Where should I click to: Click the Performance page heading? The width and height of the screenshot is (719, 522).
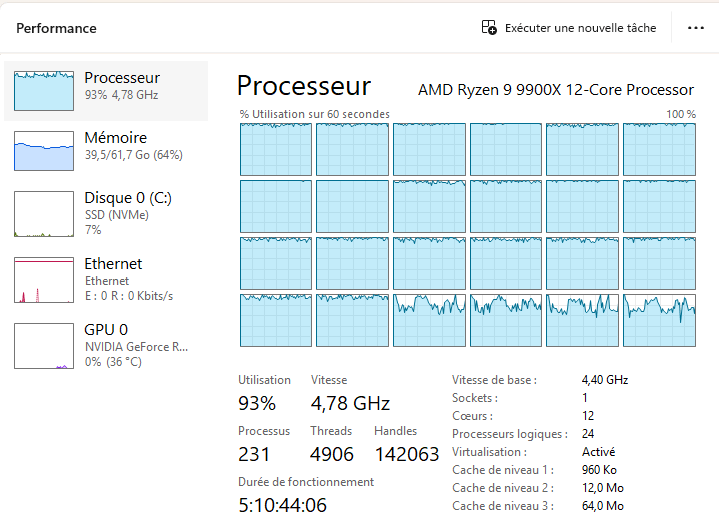(x=56, y=28)
